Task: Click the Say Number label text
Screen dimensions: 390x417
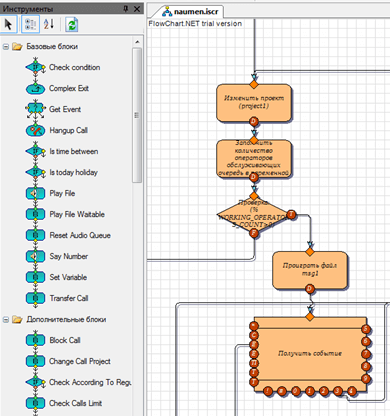Action: [x=69, y=256]
